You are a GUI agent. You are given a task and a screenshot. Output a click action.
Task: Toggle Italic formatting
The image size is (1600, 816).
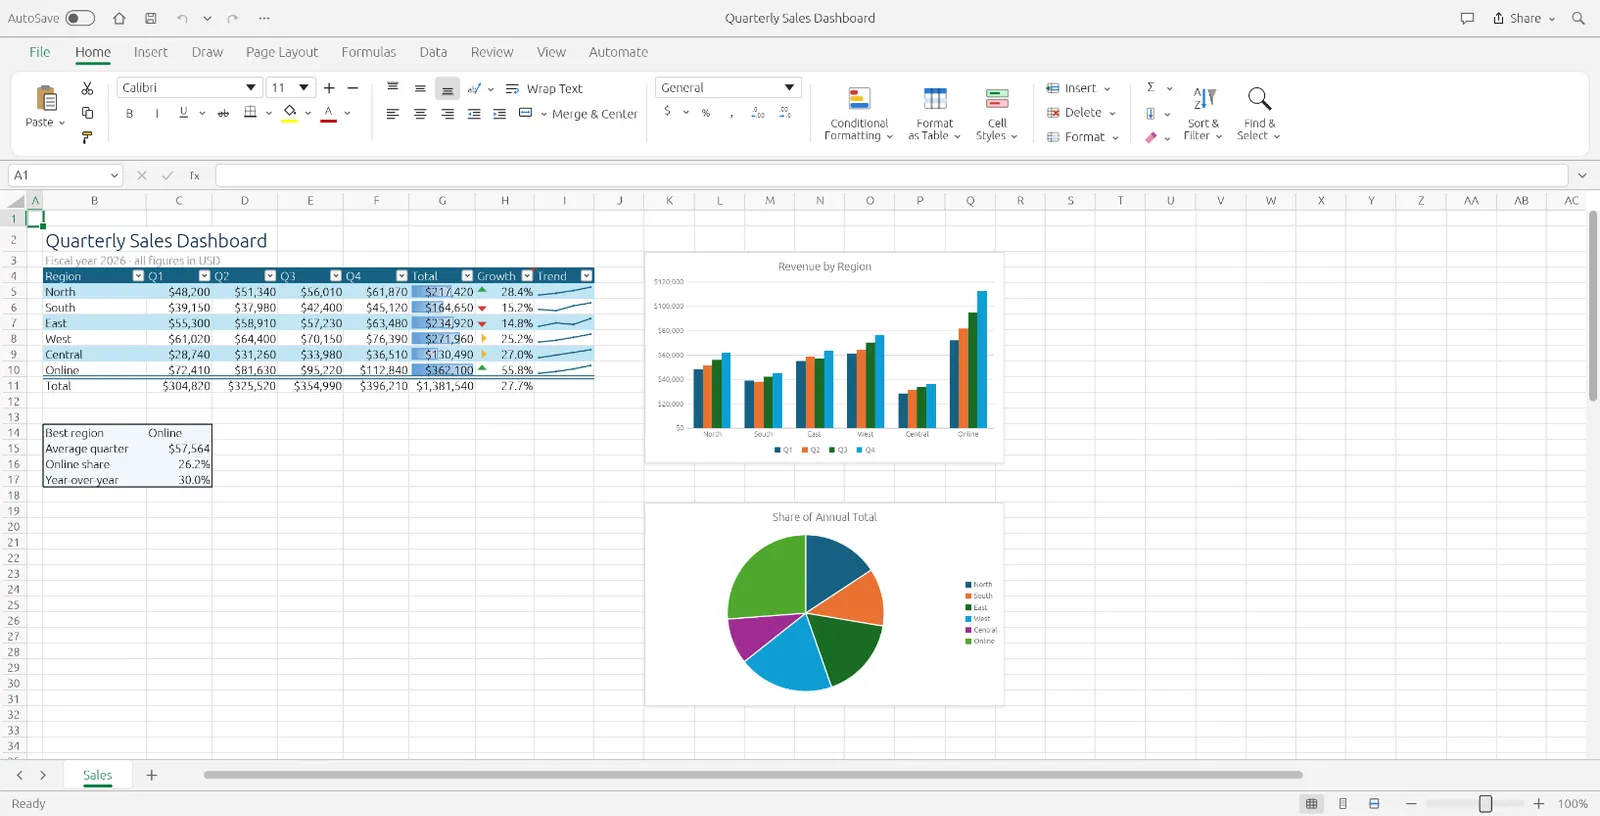click(157, 114)
